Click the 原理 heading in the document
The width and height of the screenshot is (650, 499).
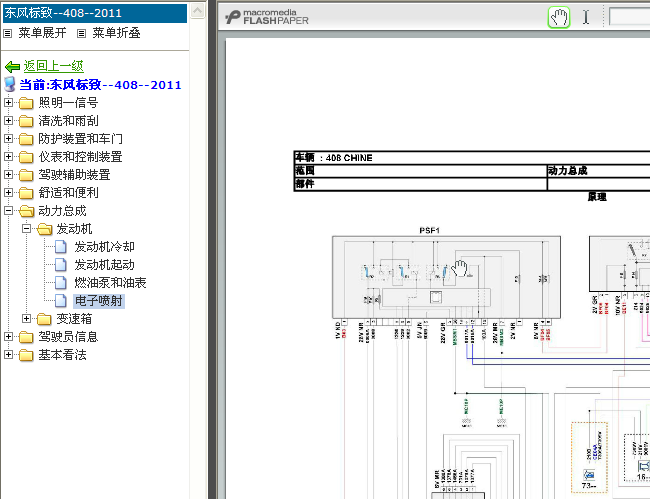click(597, 197)
